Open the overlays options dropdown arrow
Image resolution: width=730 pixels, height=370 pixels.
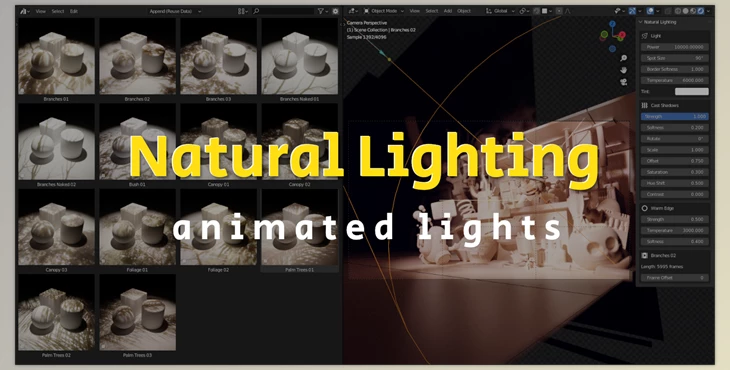click(658, 11)
